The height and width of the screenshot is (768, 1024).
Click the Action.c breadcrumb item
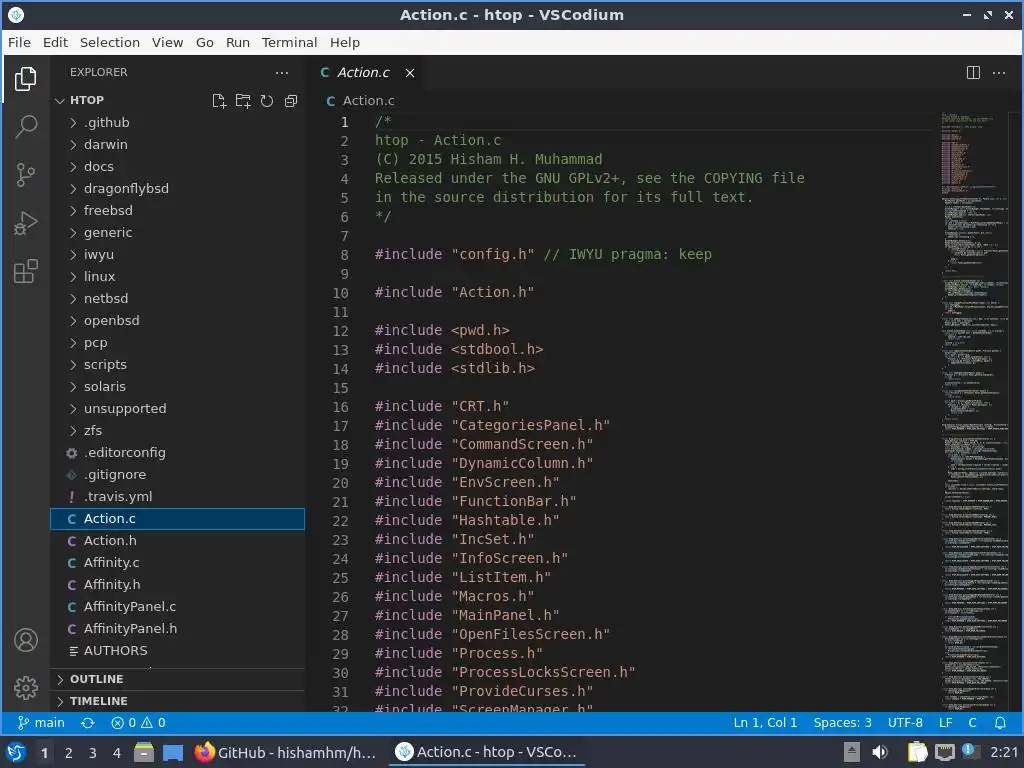360,101
